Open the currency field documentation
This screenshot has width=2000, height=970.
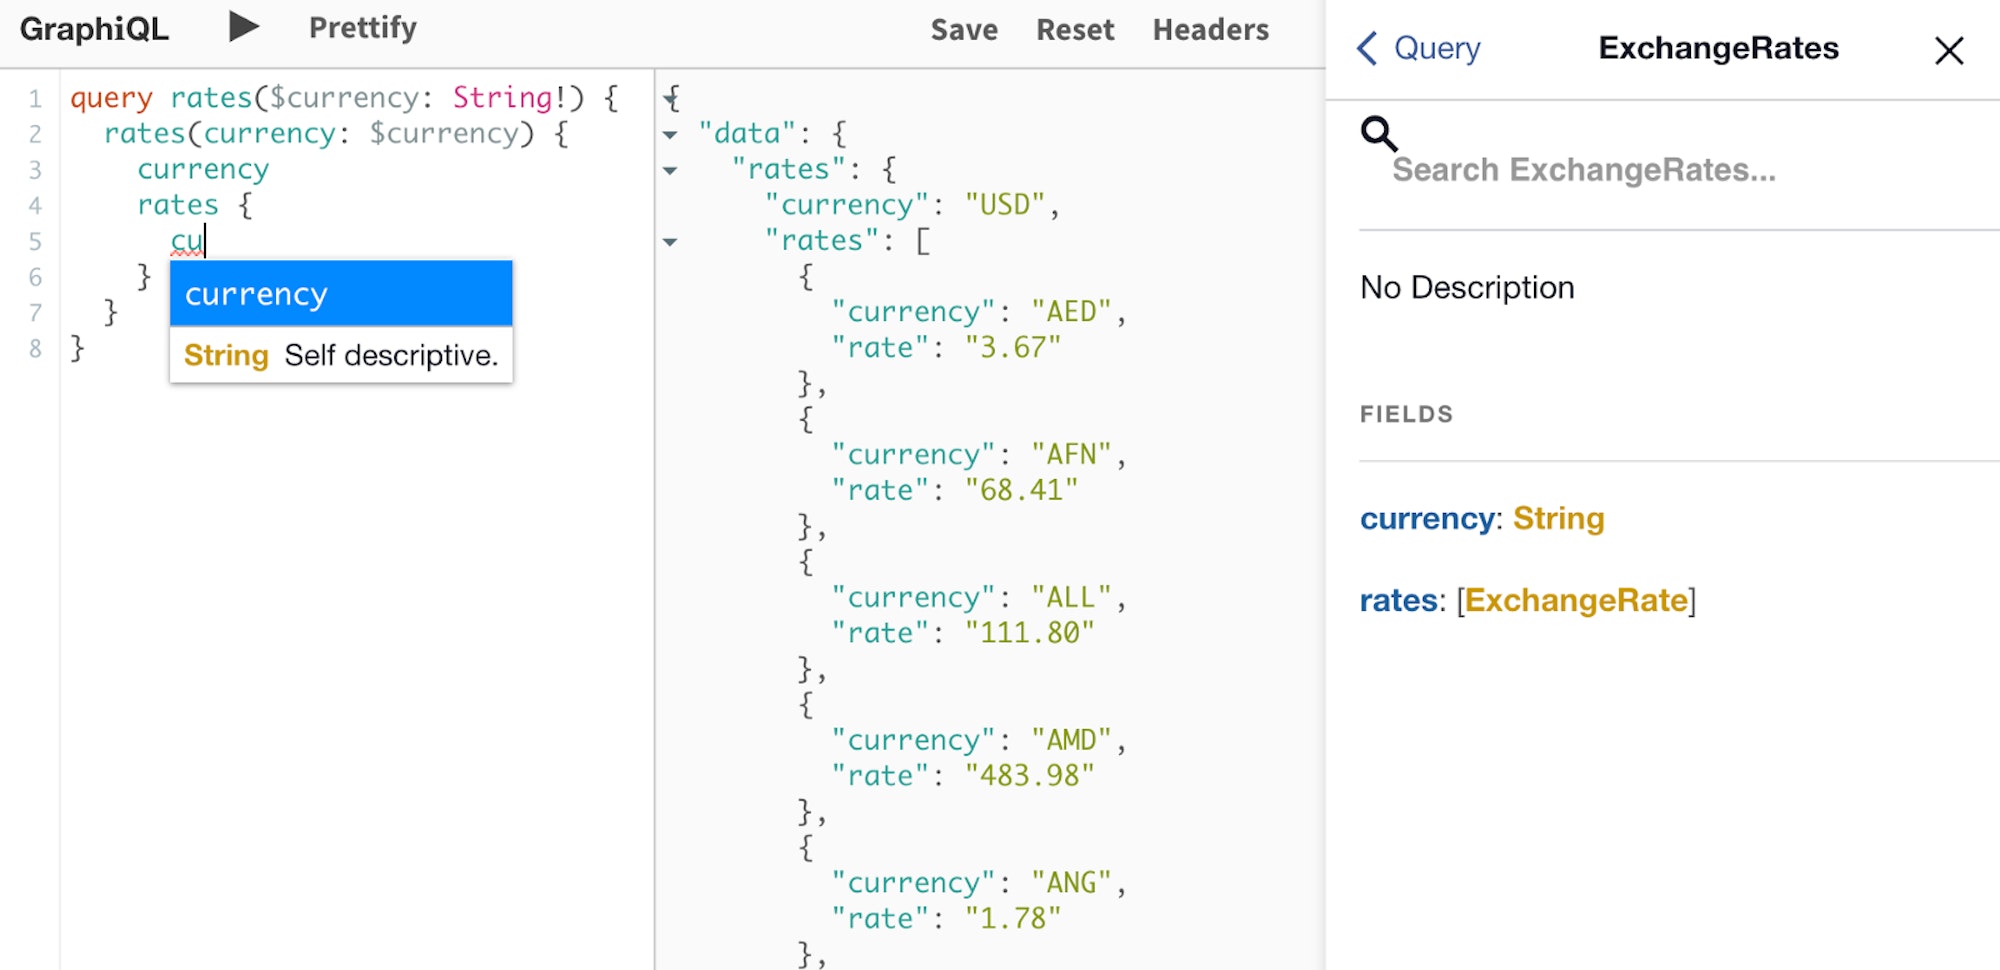click(x=1427, y=519)
